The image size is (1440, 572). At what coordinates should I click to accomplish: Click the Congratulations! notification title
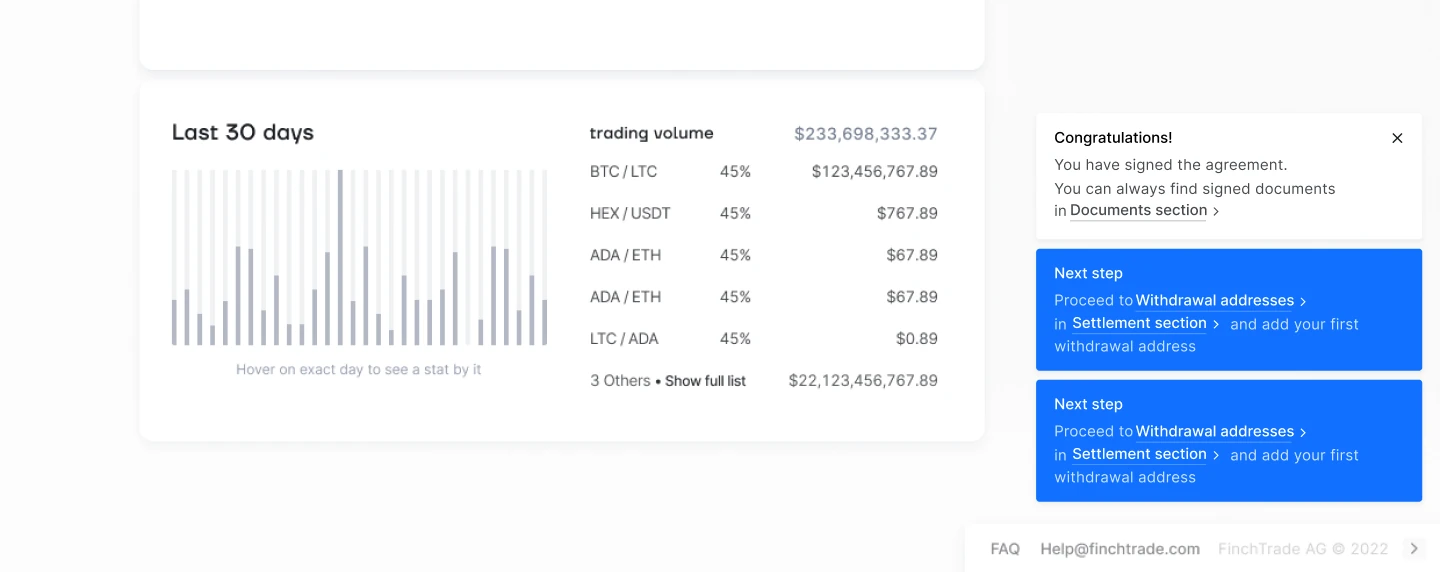[x=1113, y=138]
